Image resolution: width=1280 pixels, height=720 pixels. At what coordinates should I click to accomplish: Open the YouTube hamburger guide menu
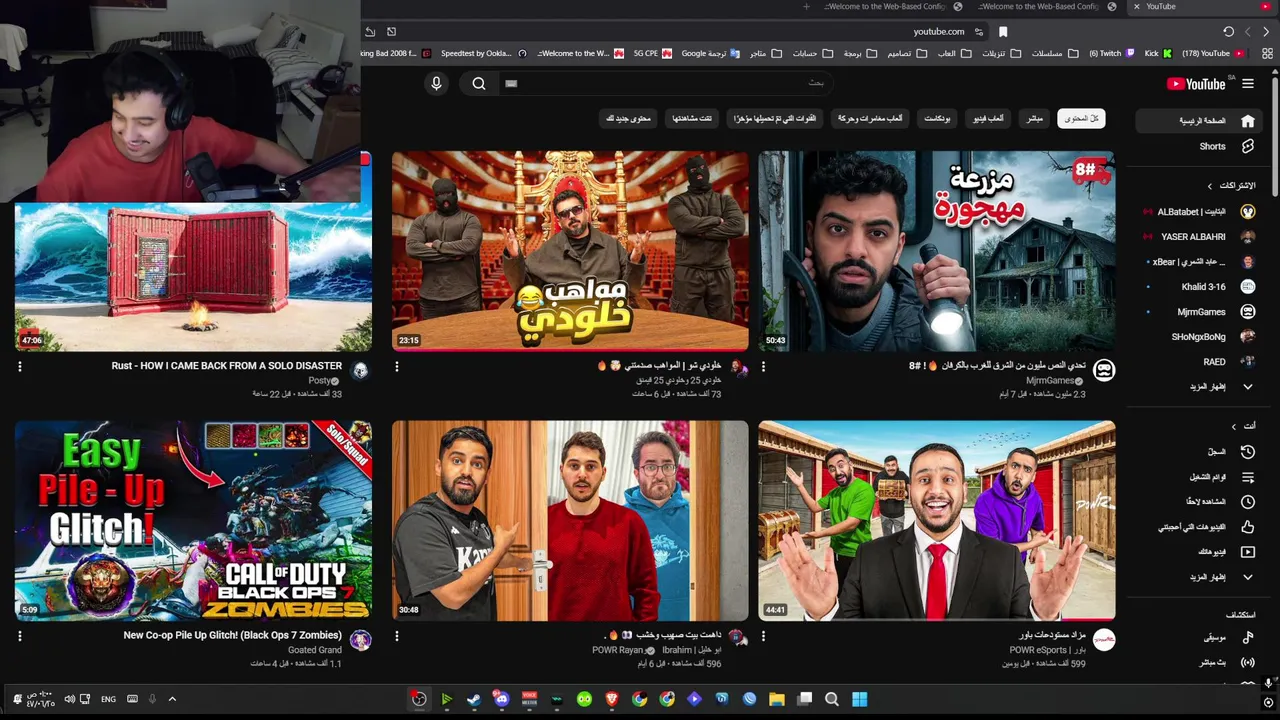(x=1247, y=84)
